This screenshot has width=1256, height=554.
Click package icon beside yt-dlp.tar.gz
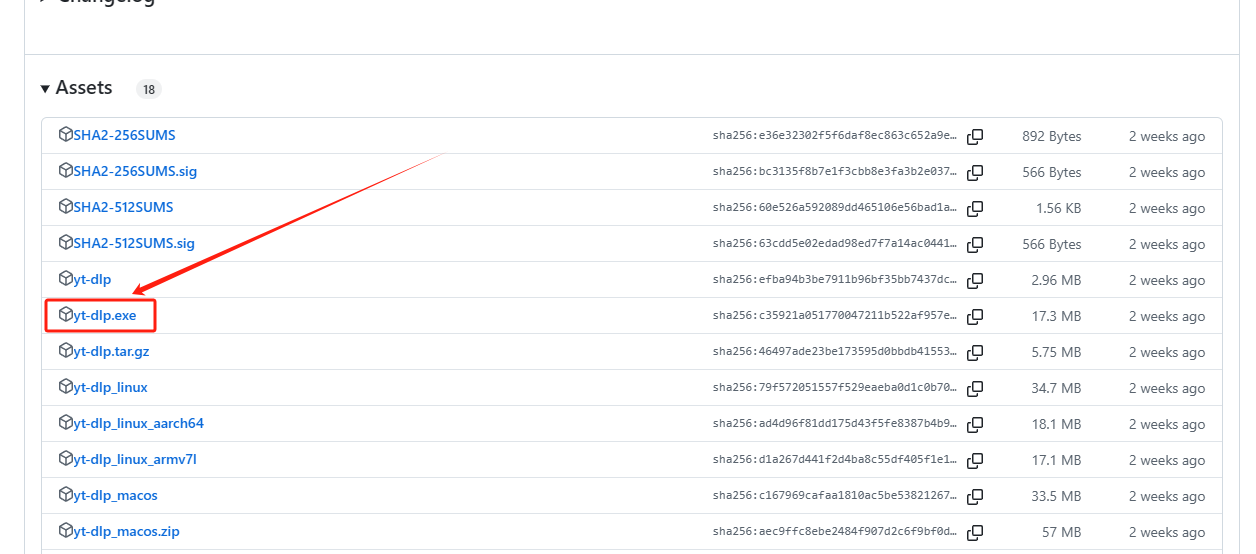click(66, 351)
